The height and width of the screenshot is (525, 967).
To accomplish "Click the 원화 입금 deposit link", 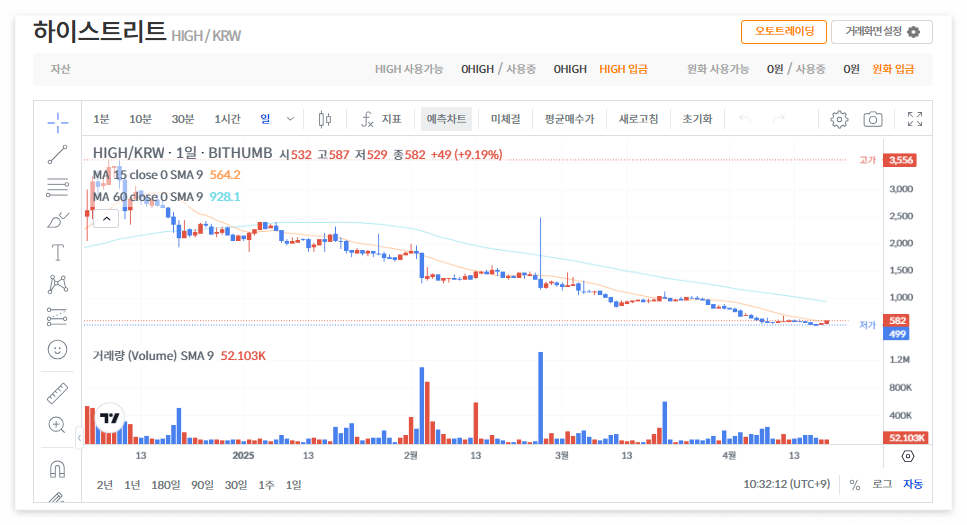I will coord(893,69).
